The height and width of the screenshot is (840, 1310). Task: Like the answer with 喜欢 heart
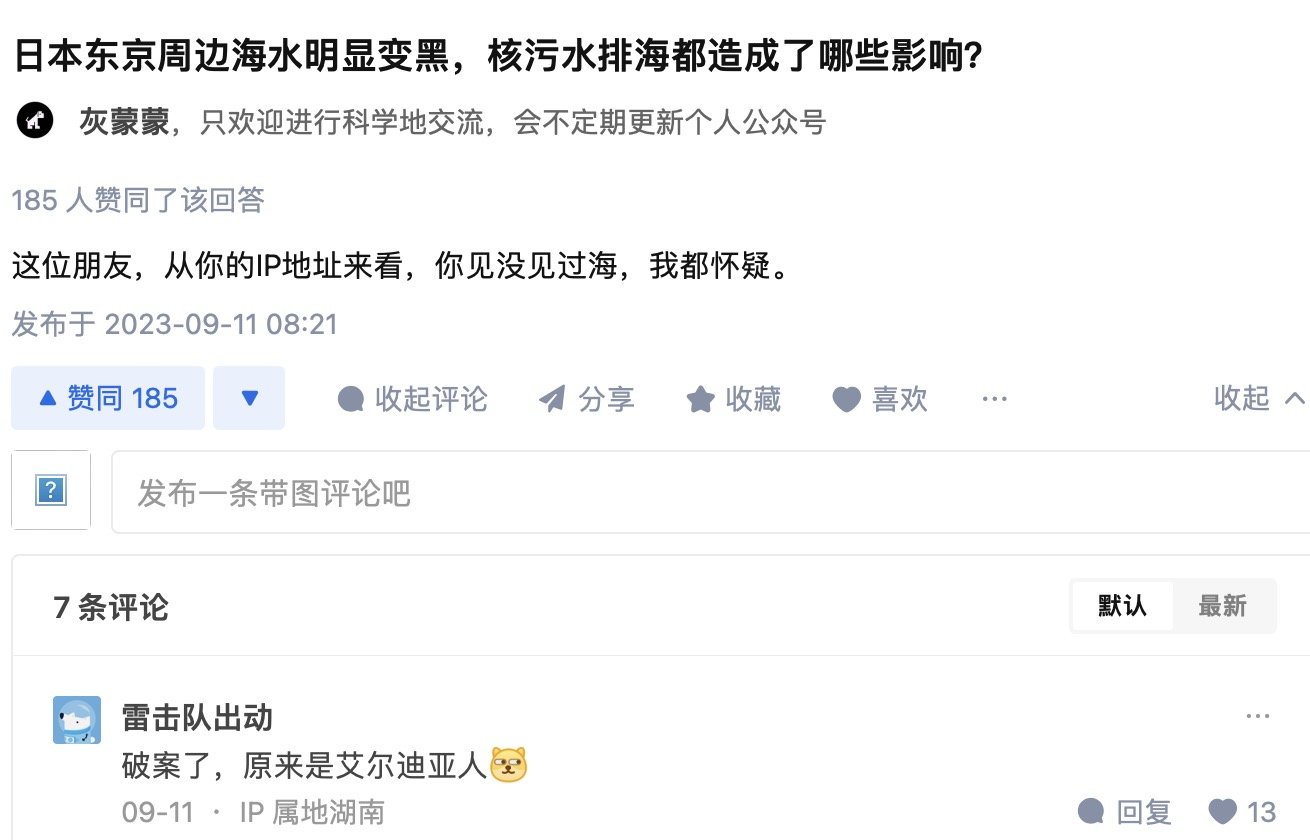point(847,400)
